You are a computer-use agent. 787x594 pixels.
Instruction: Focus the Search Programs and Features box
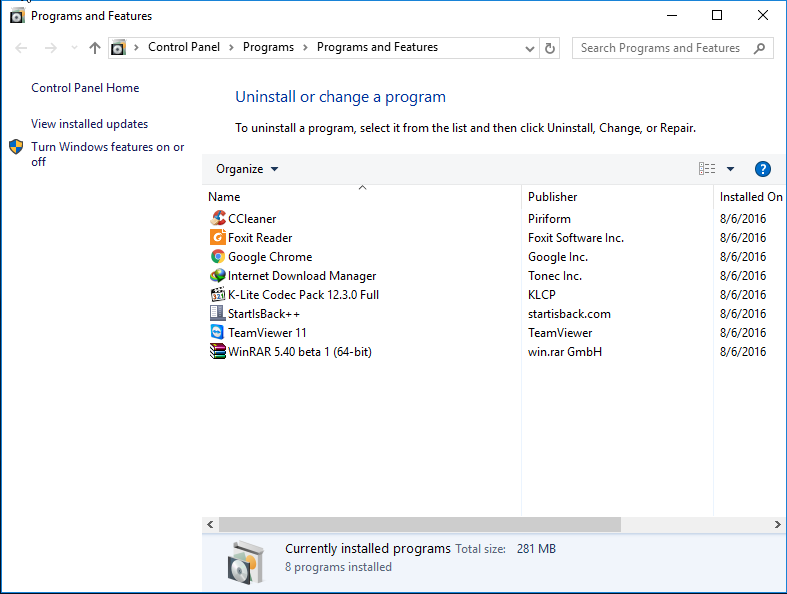(x=673, y=48)
